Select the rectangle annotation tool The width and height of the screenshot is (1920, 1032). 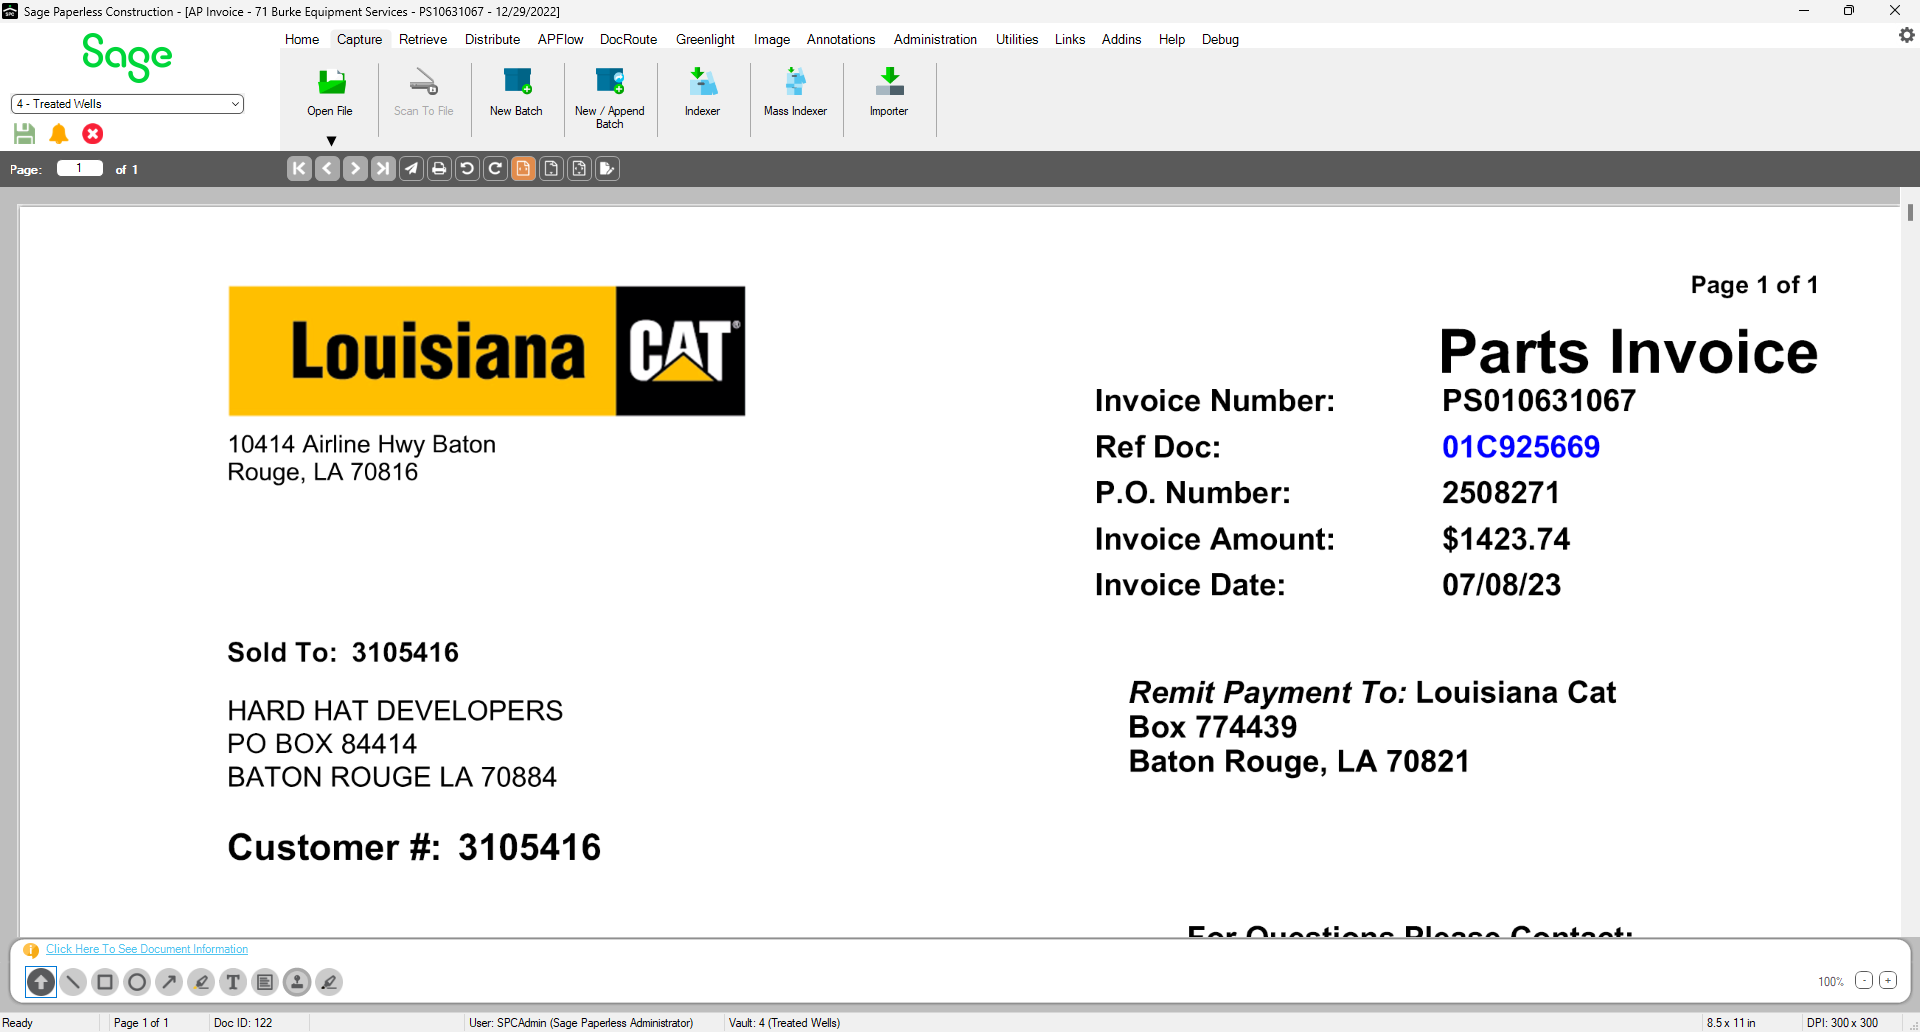coord(105,982)
